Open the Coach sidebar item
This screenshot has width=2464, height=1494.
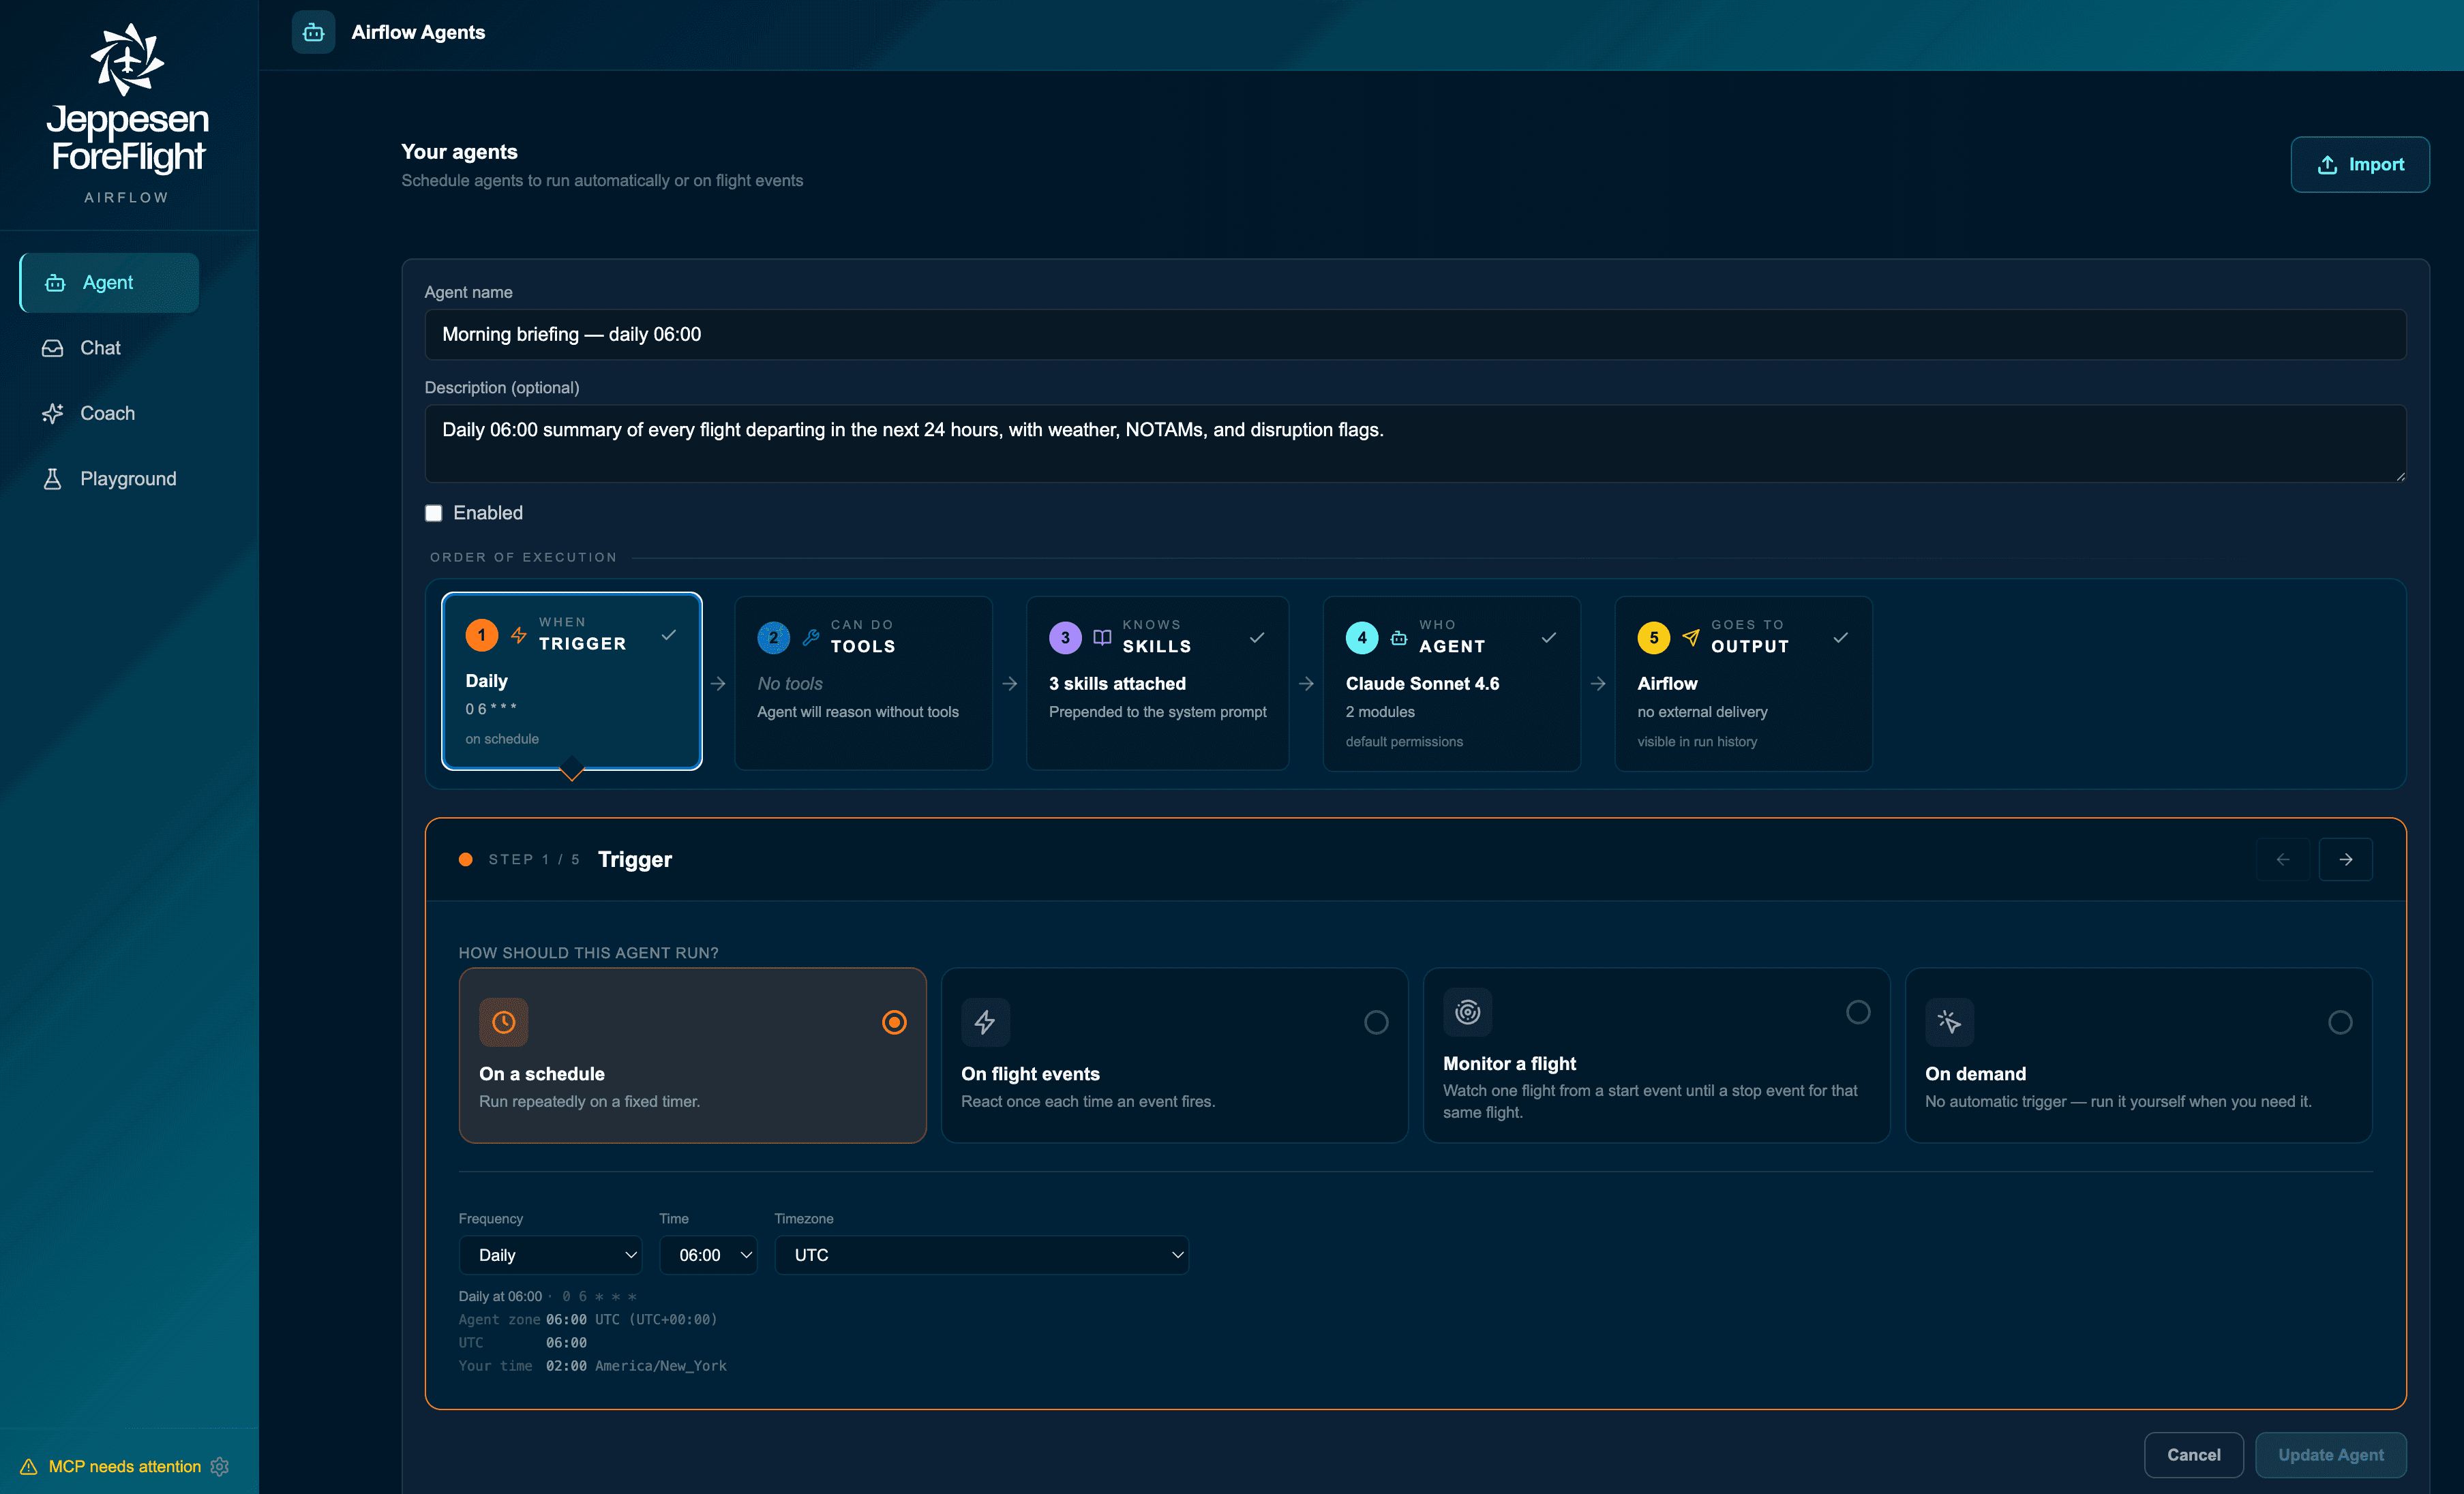[x=107, y=413]
